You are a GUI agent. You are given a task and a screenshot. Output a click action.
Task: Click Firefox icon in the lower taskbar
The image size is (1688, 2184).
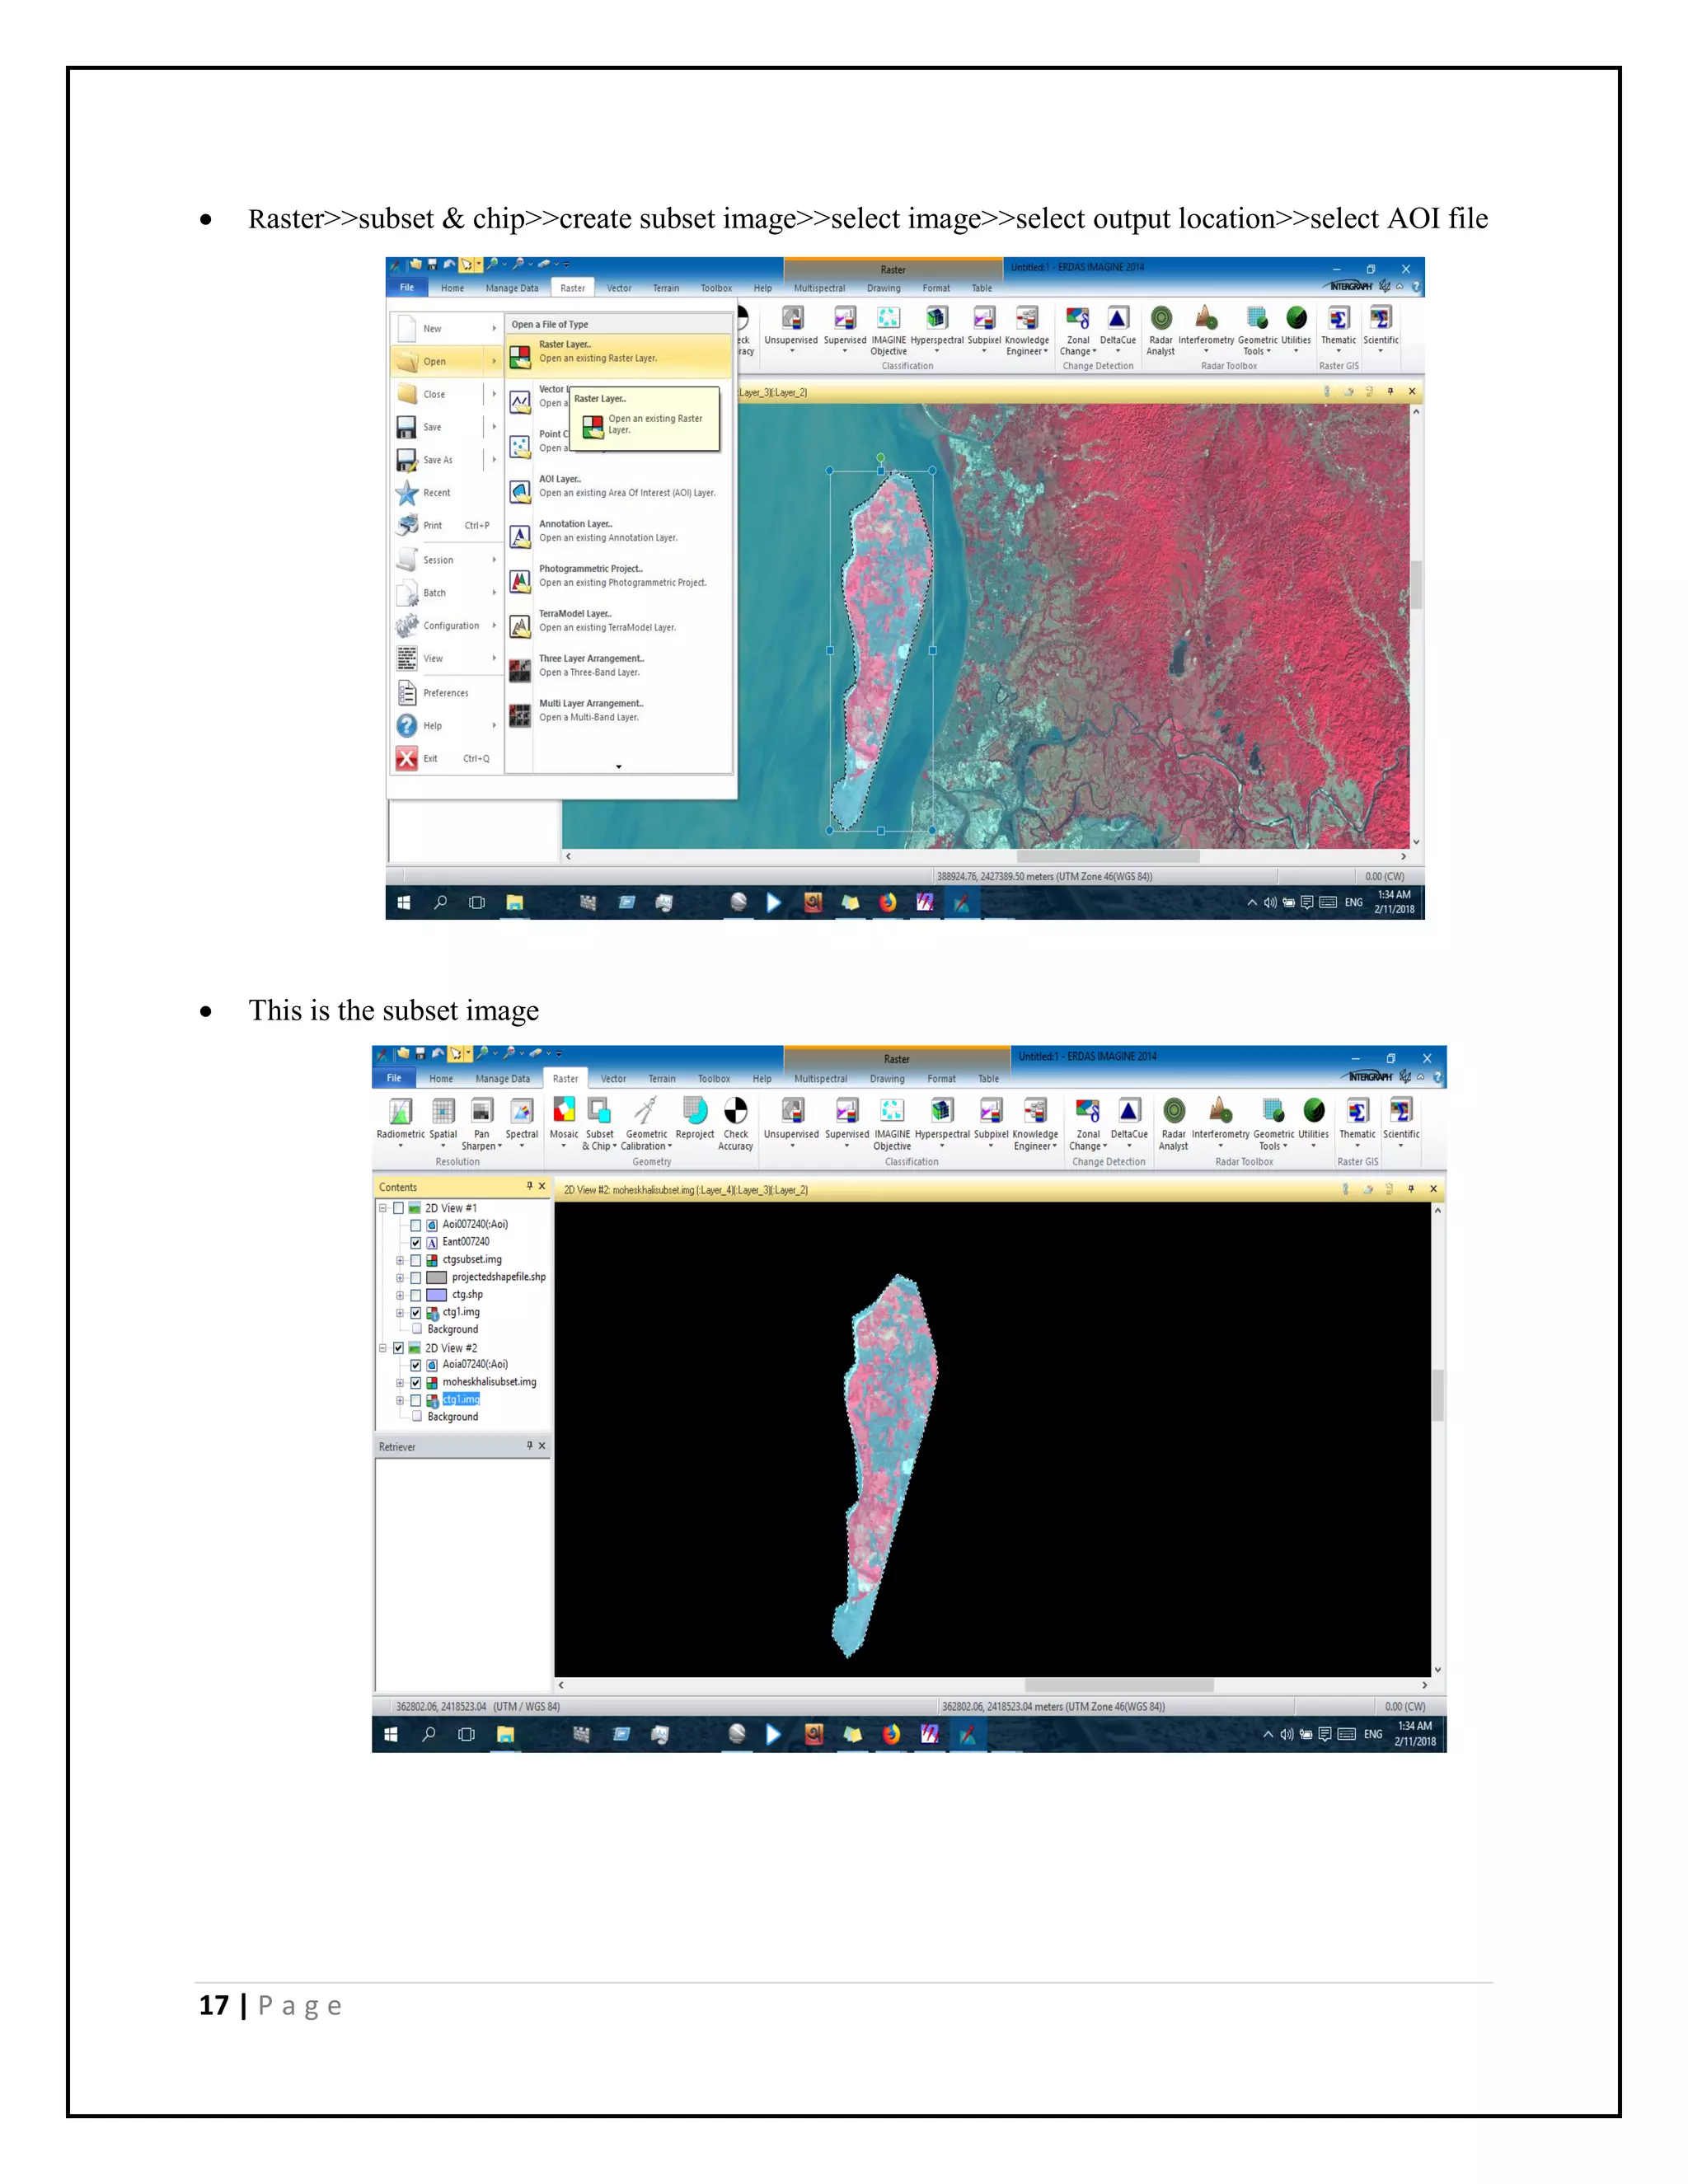(x=891, y=1734)
